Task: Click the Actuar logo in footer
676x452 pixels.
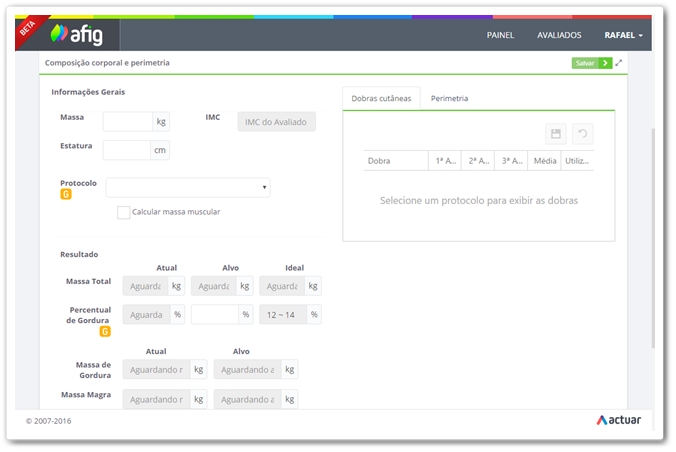Action: tap(618, 420)
